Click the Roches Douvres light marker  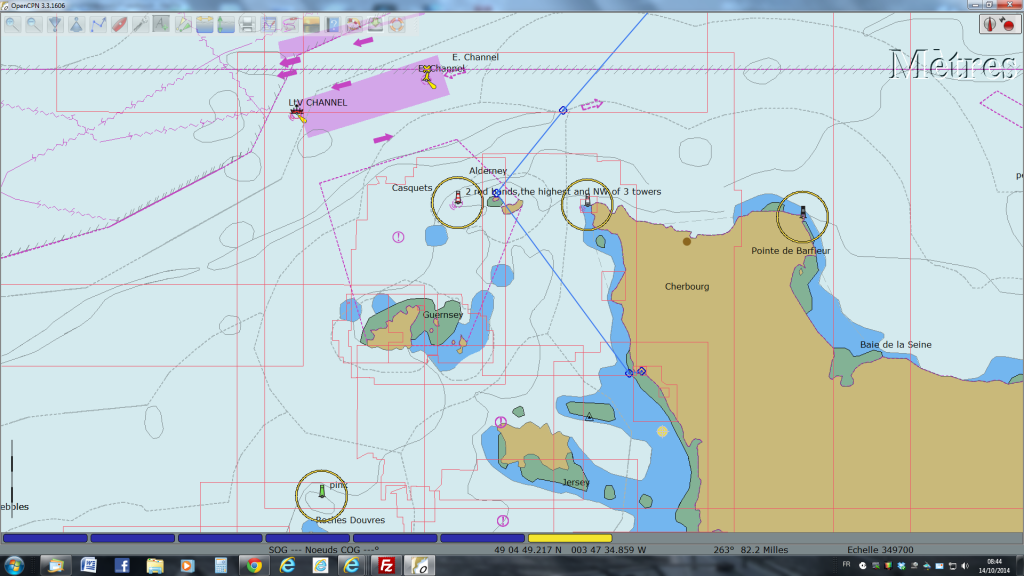pos(321,491)
